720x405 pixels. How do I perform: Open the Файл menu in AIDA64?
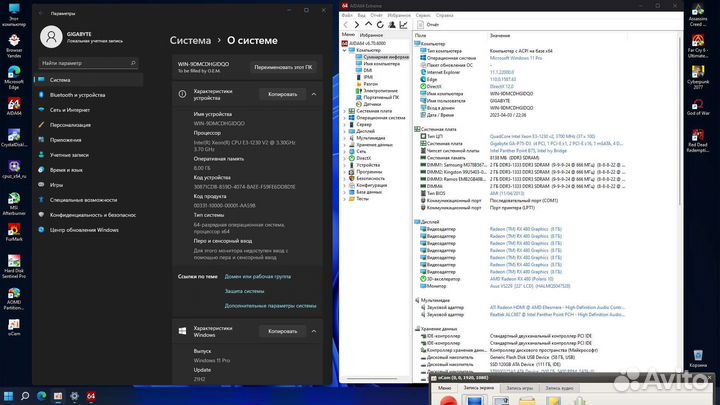(347, 15)
